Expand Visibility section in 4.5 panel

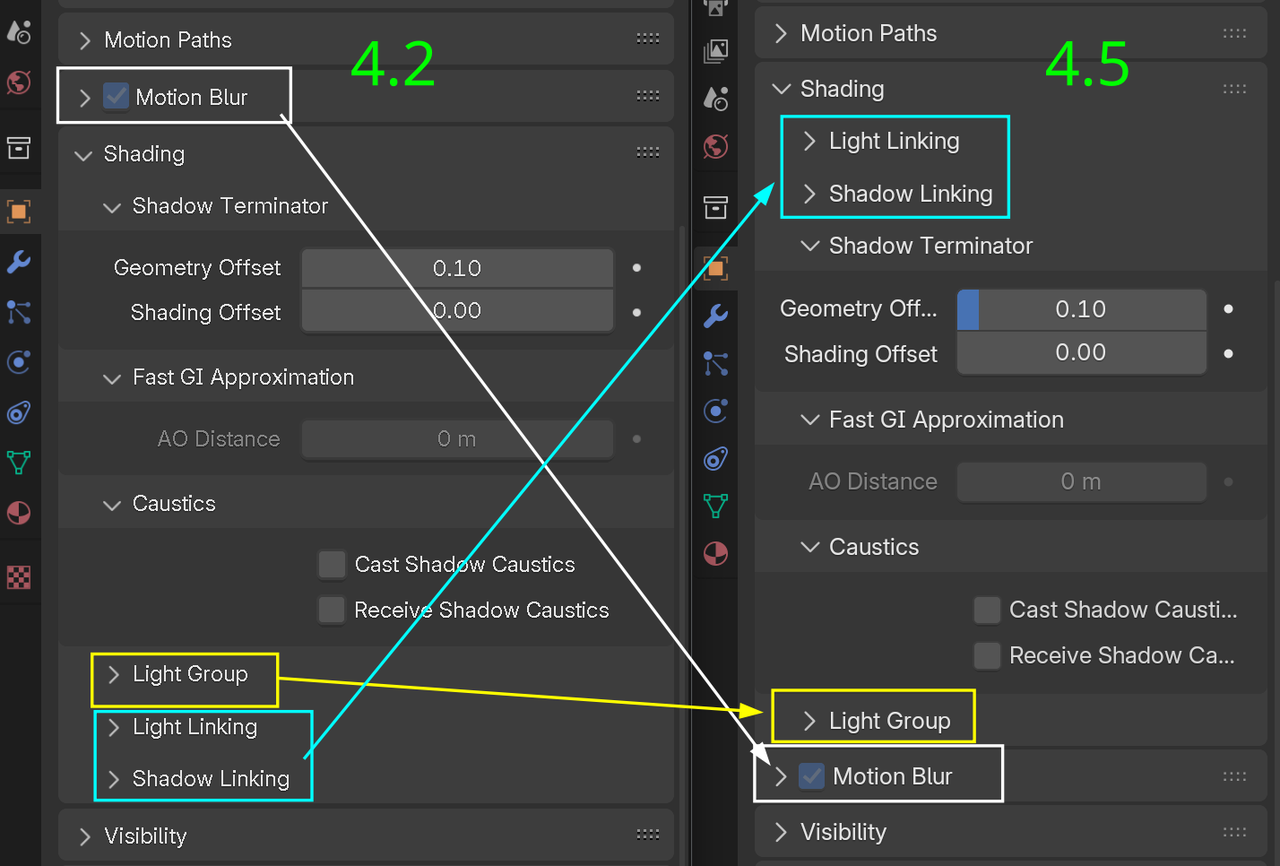point(781,832)
